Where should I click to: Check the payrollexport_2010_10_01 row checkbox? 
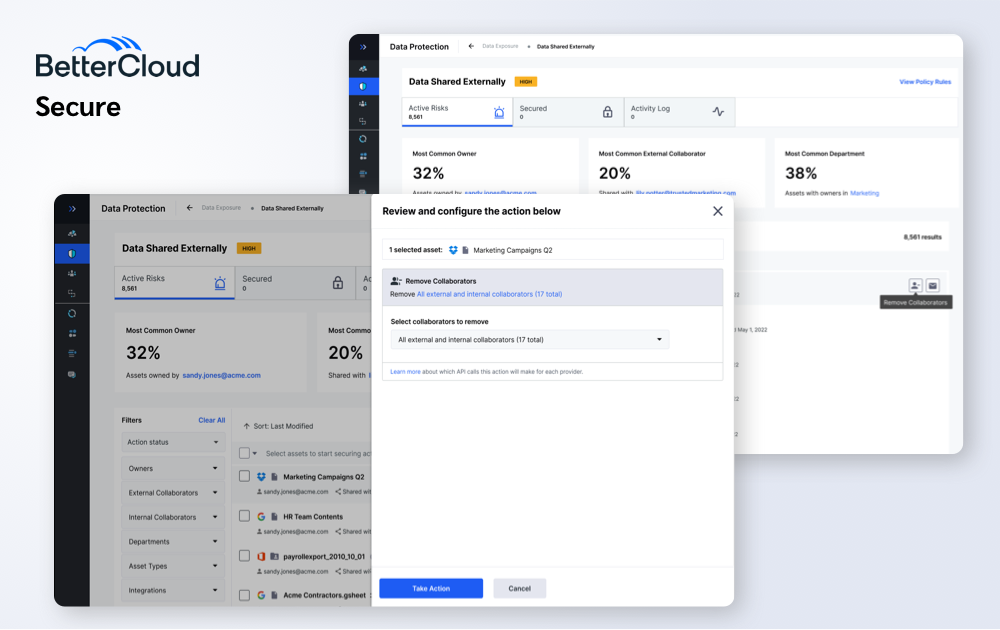click(x=244, y=556)
